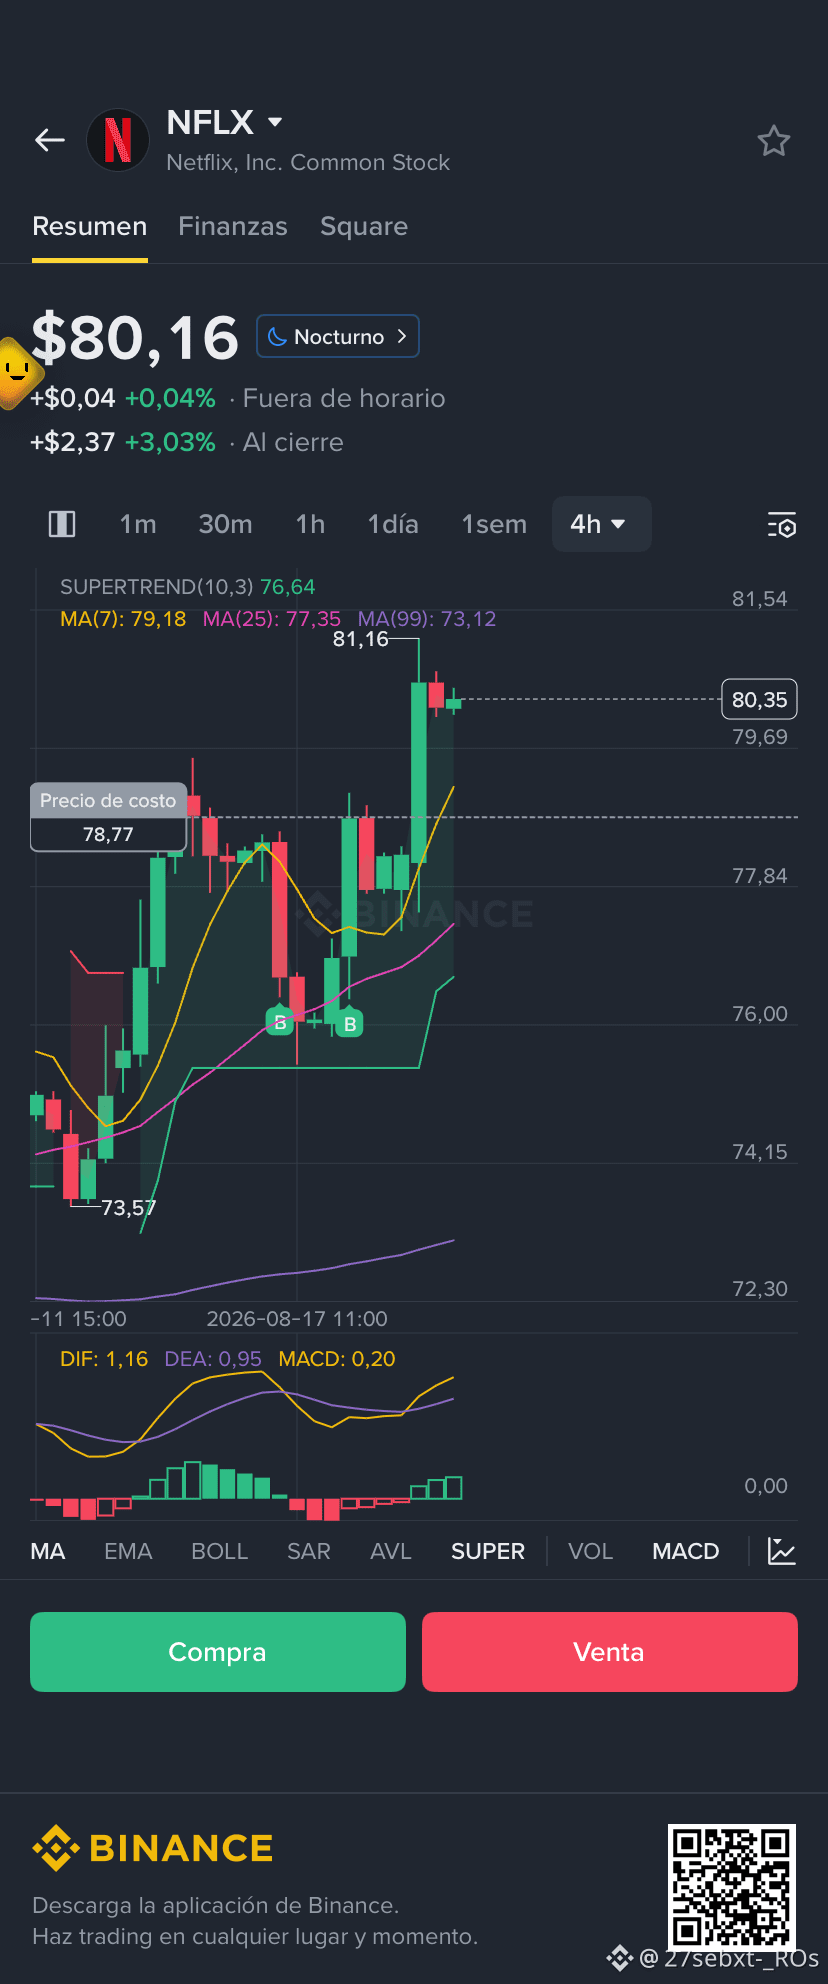828x1984 pixels.
Task: Select the 1sem timeframe
Action: coord(494,524)
